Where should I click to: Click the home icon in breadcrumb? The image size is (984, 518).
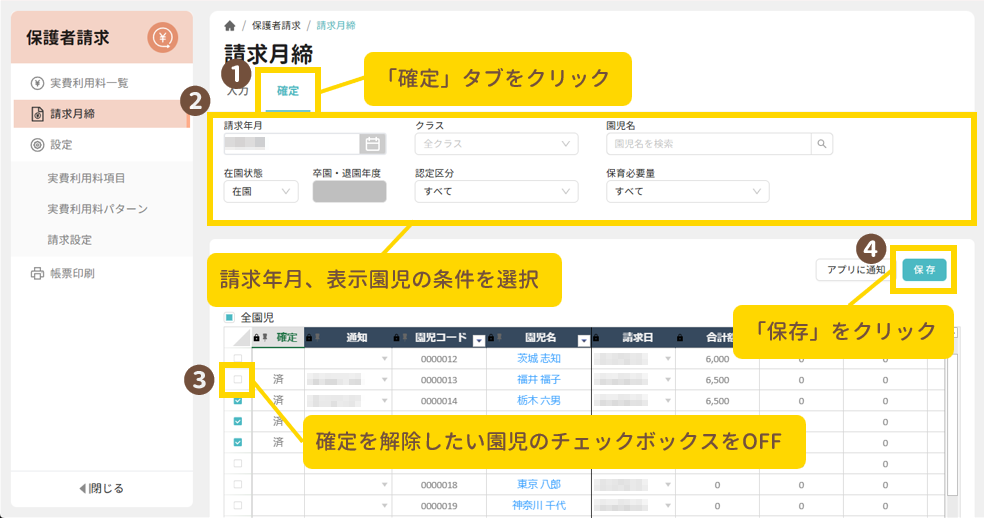[231, 24]
